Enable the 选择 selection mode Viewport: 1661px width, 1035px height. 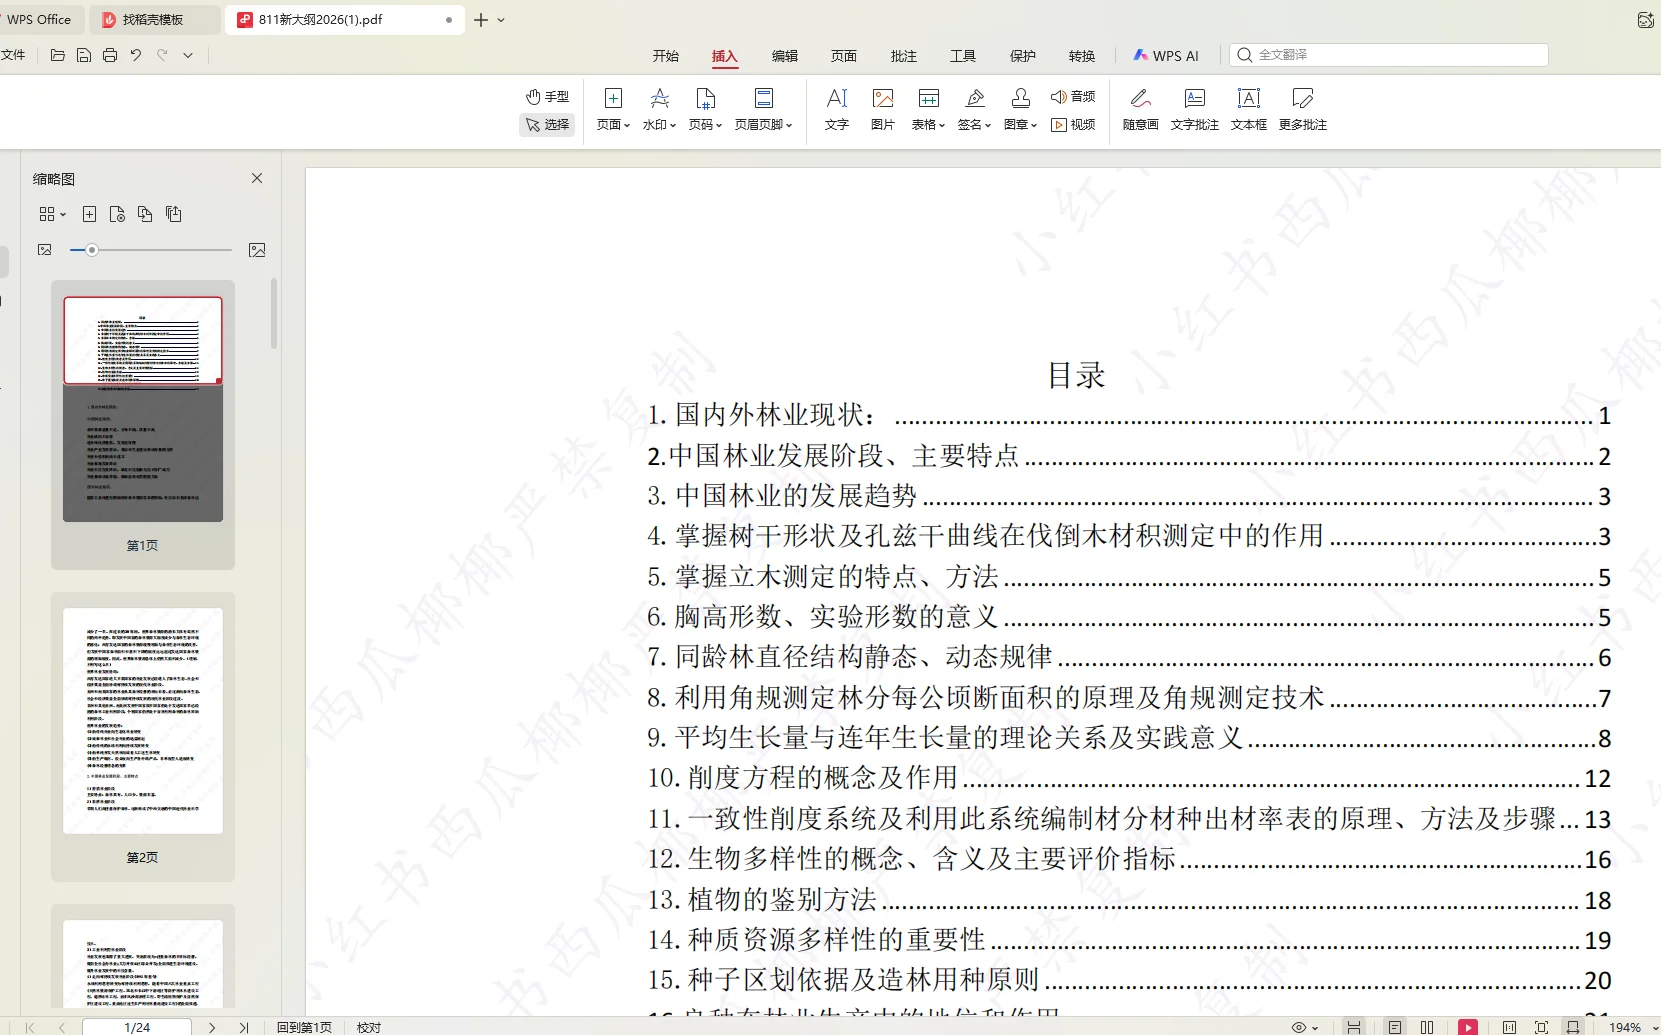click(x=546, y=125)
